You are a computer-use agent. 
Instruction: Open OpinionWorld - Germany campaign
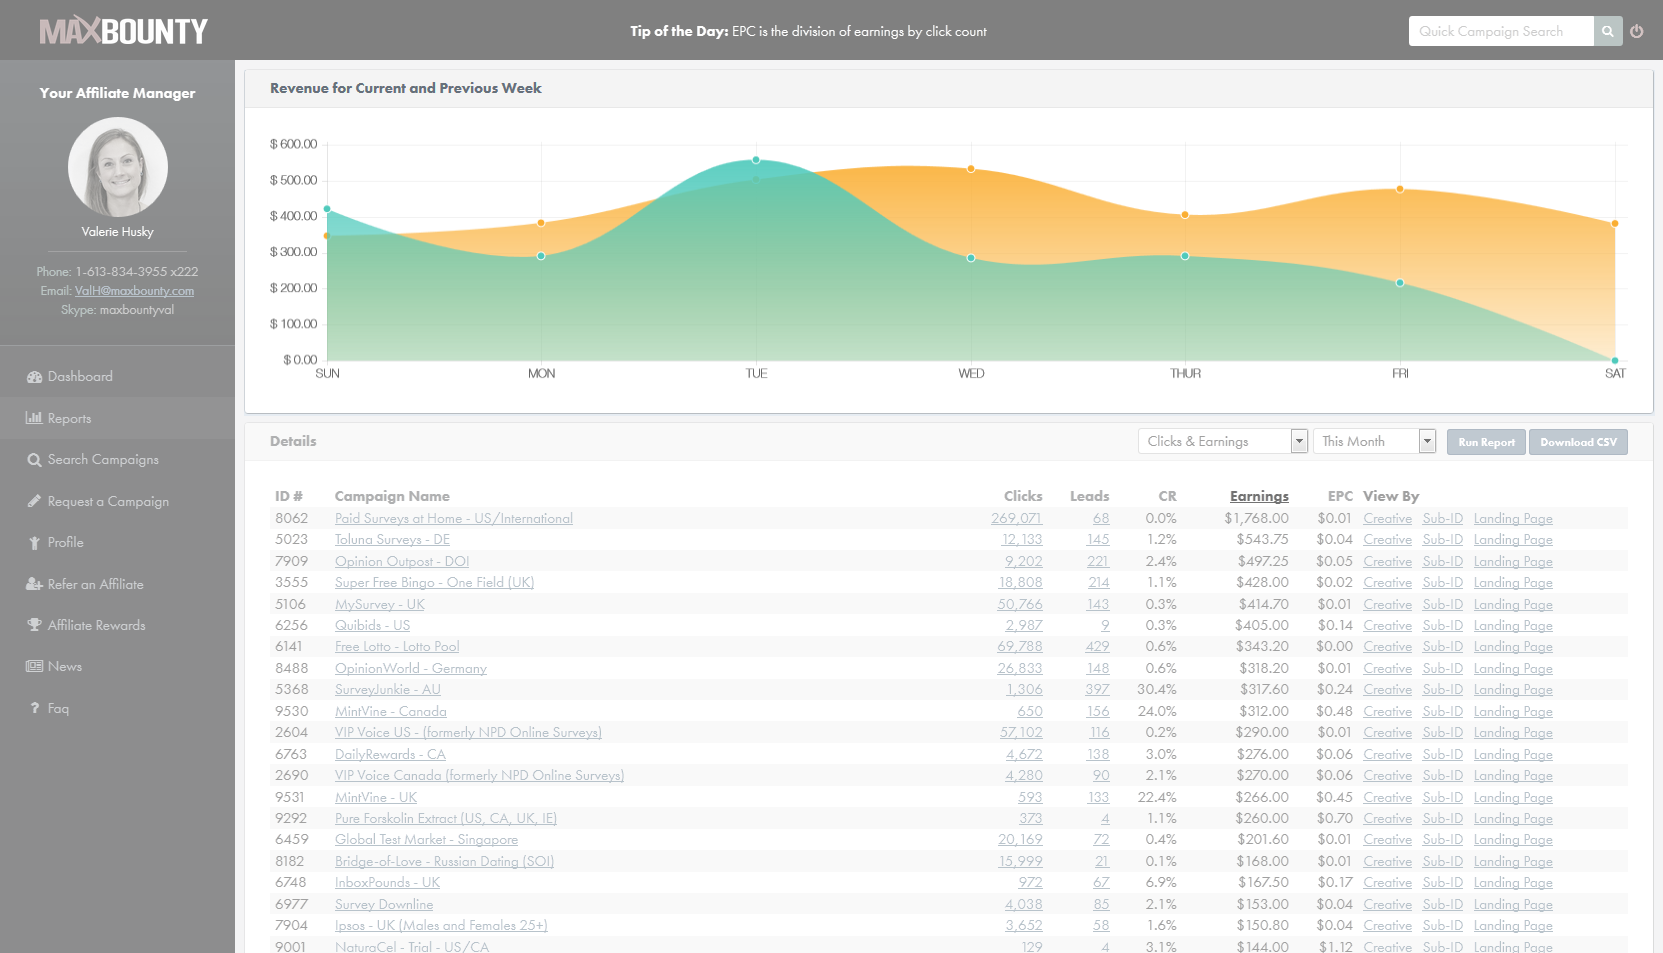coord(411,668)
